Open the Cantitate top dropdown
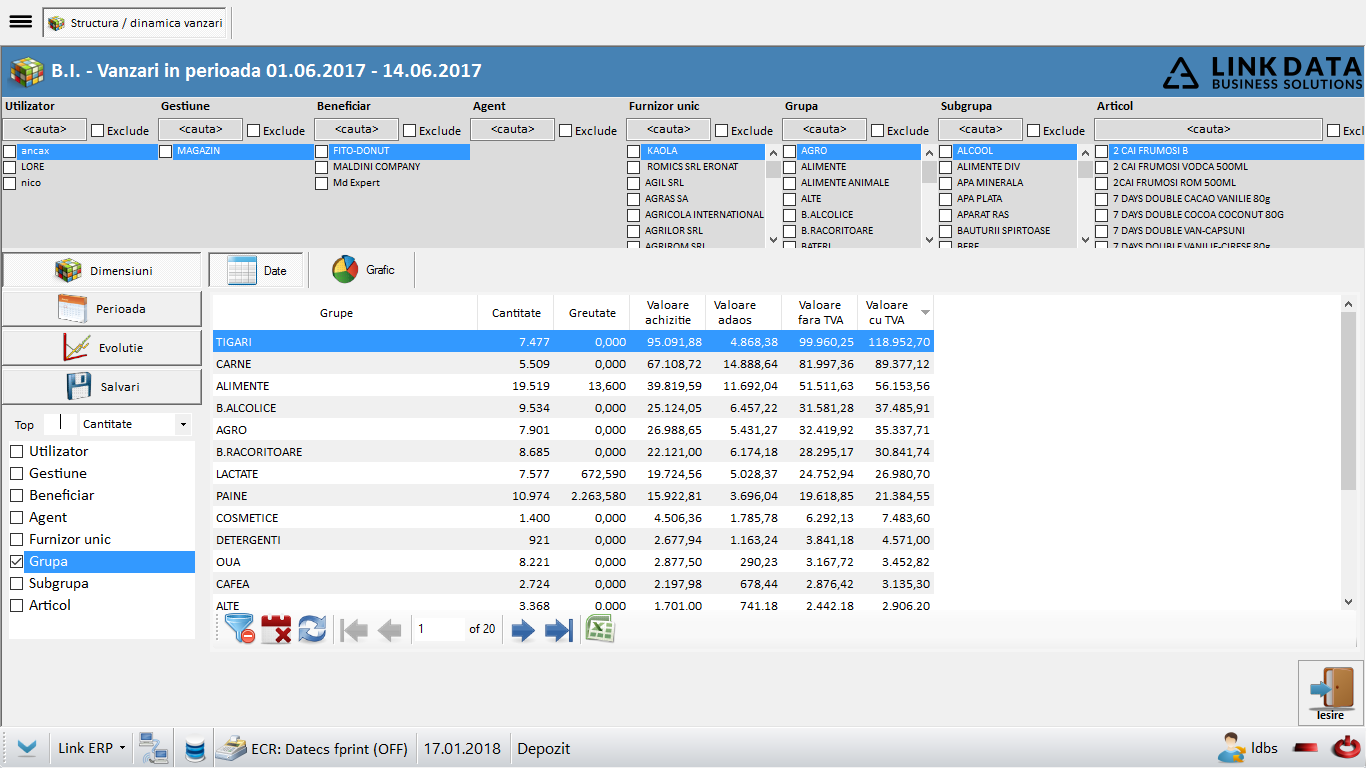This screenshot has width=1366, height=768. (182, 424)
